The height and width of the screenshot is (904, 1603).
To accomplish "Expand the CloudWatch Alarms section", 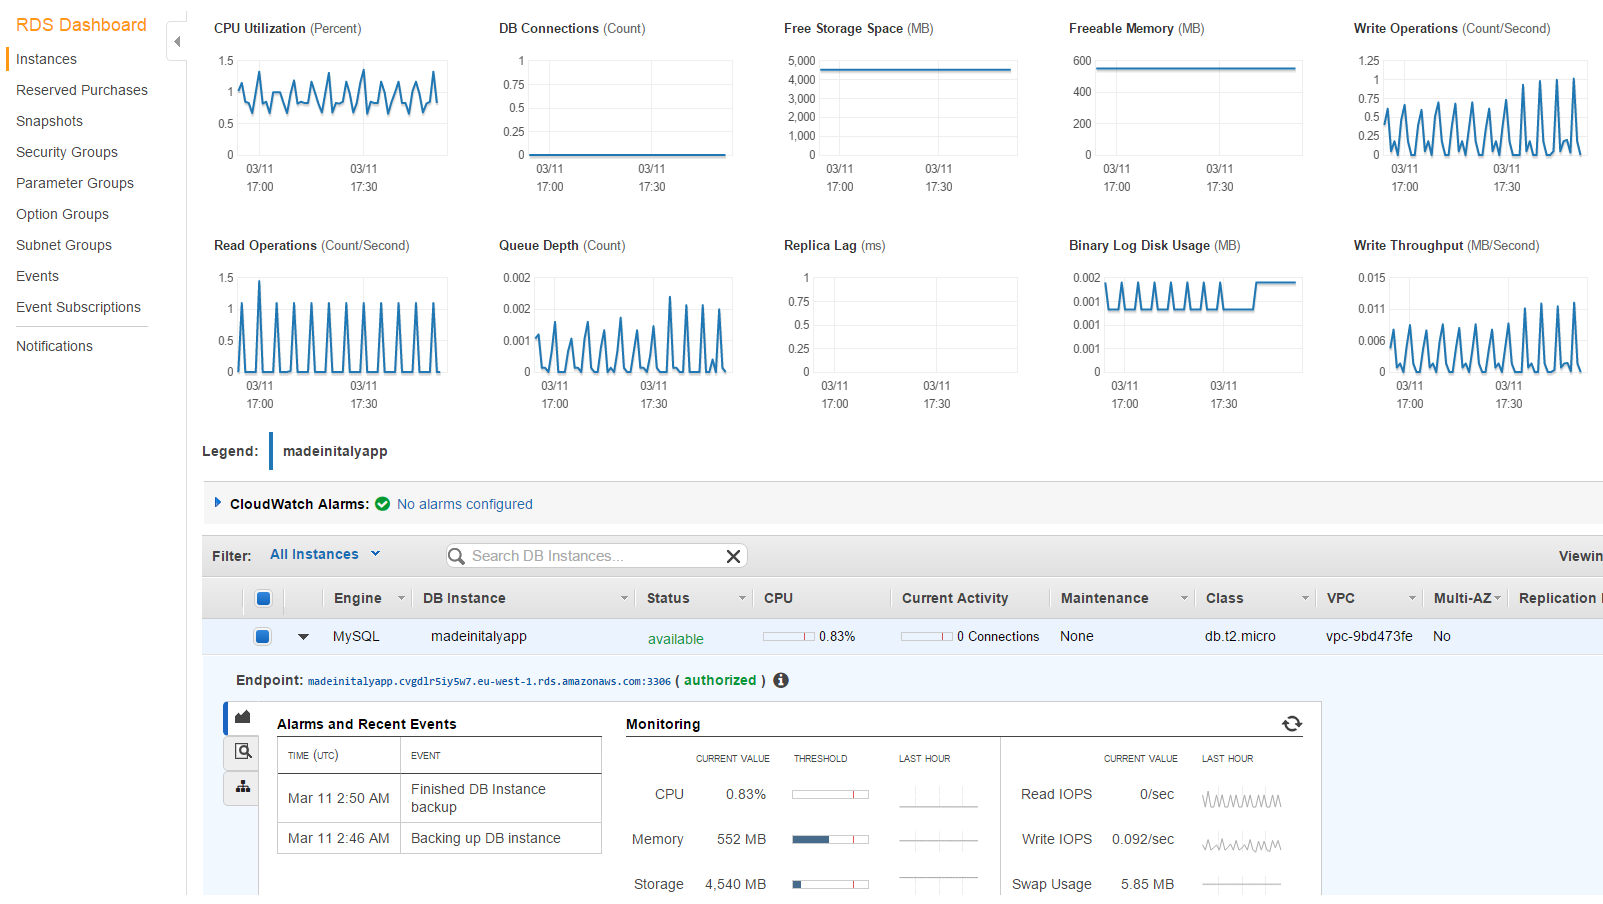I will pos(218,503).
